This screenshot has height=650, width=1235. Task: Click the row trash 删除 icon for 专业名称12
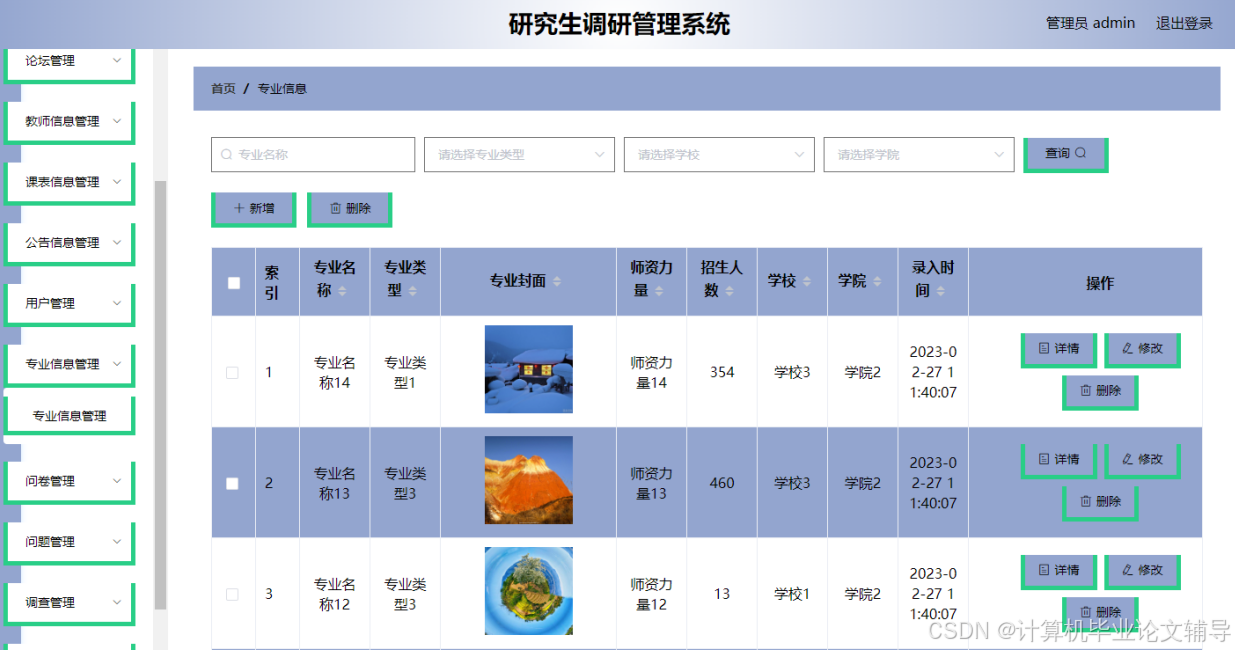tap(1086, 612)
